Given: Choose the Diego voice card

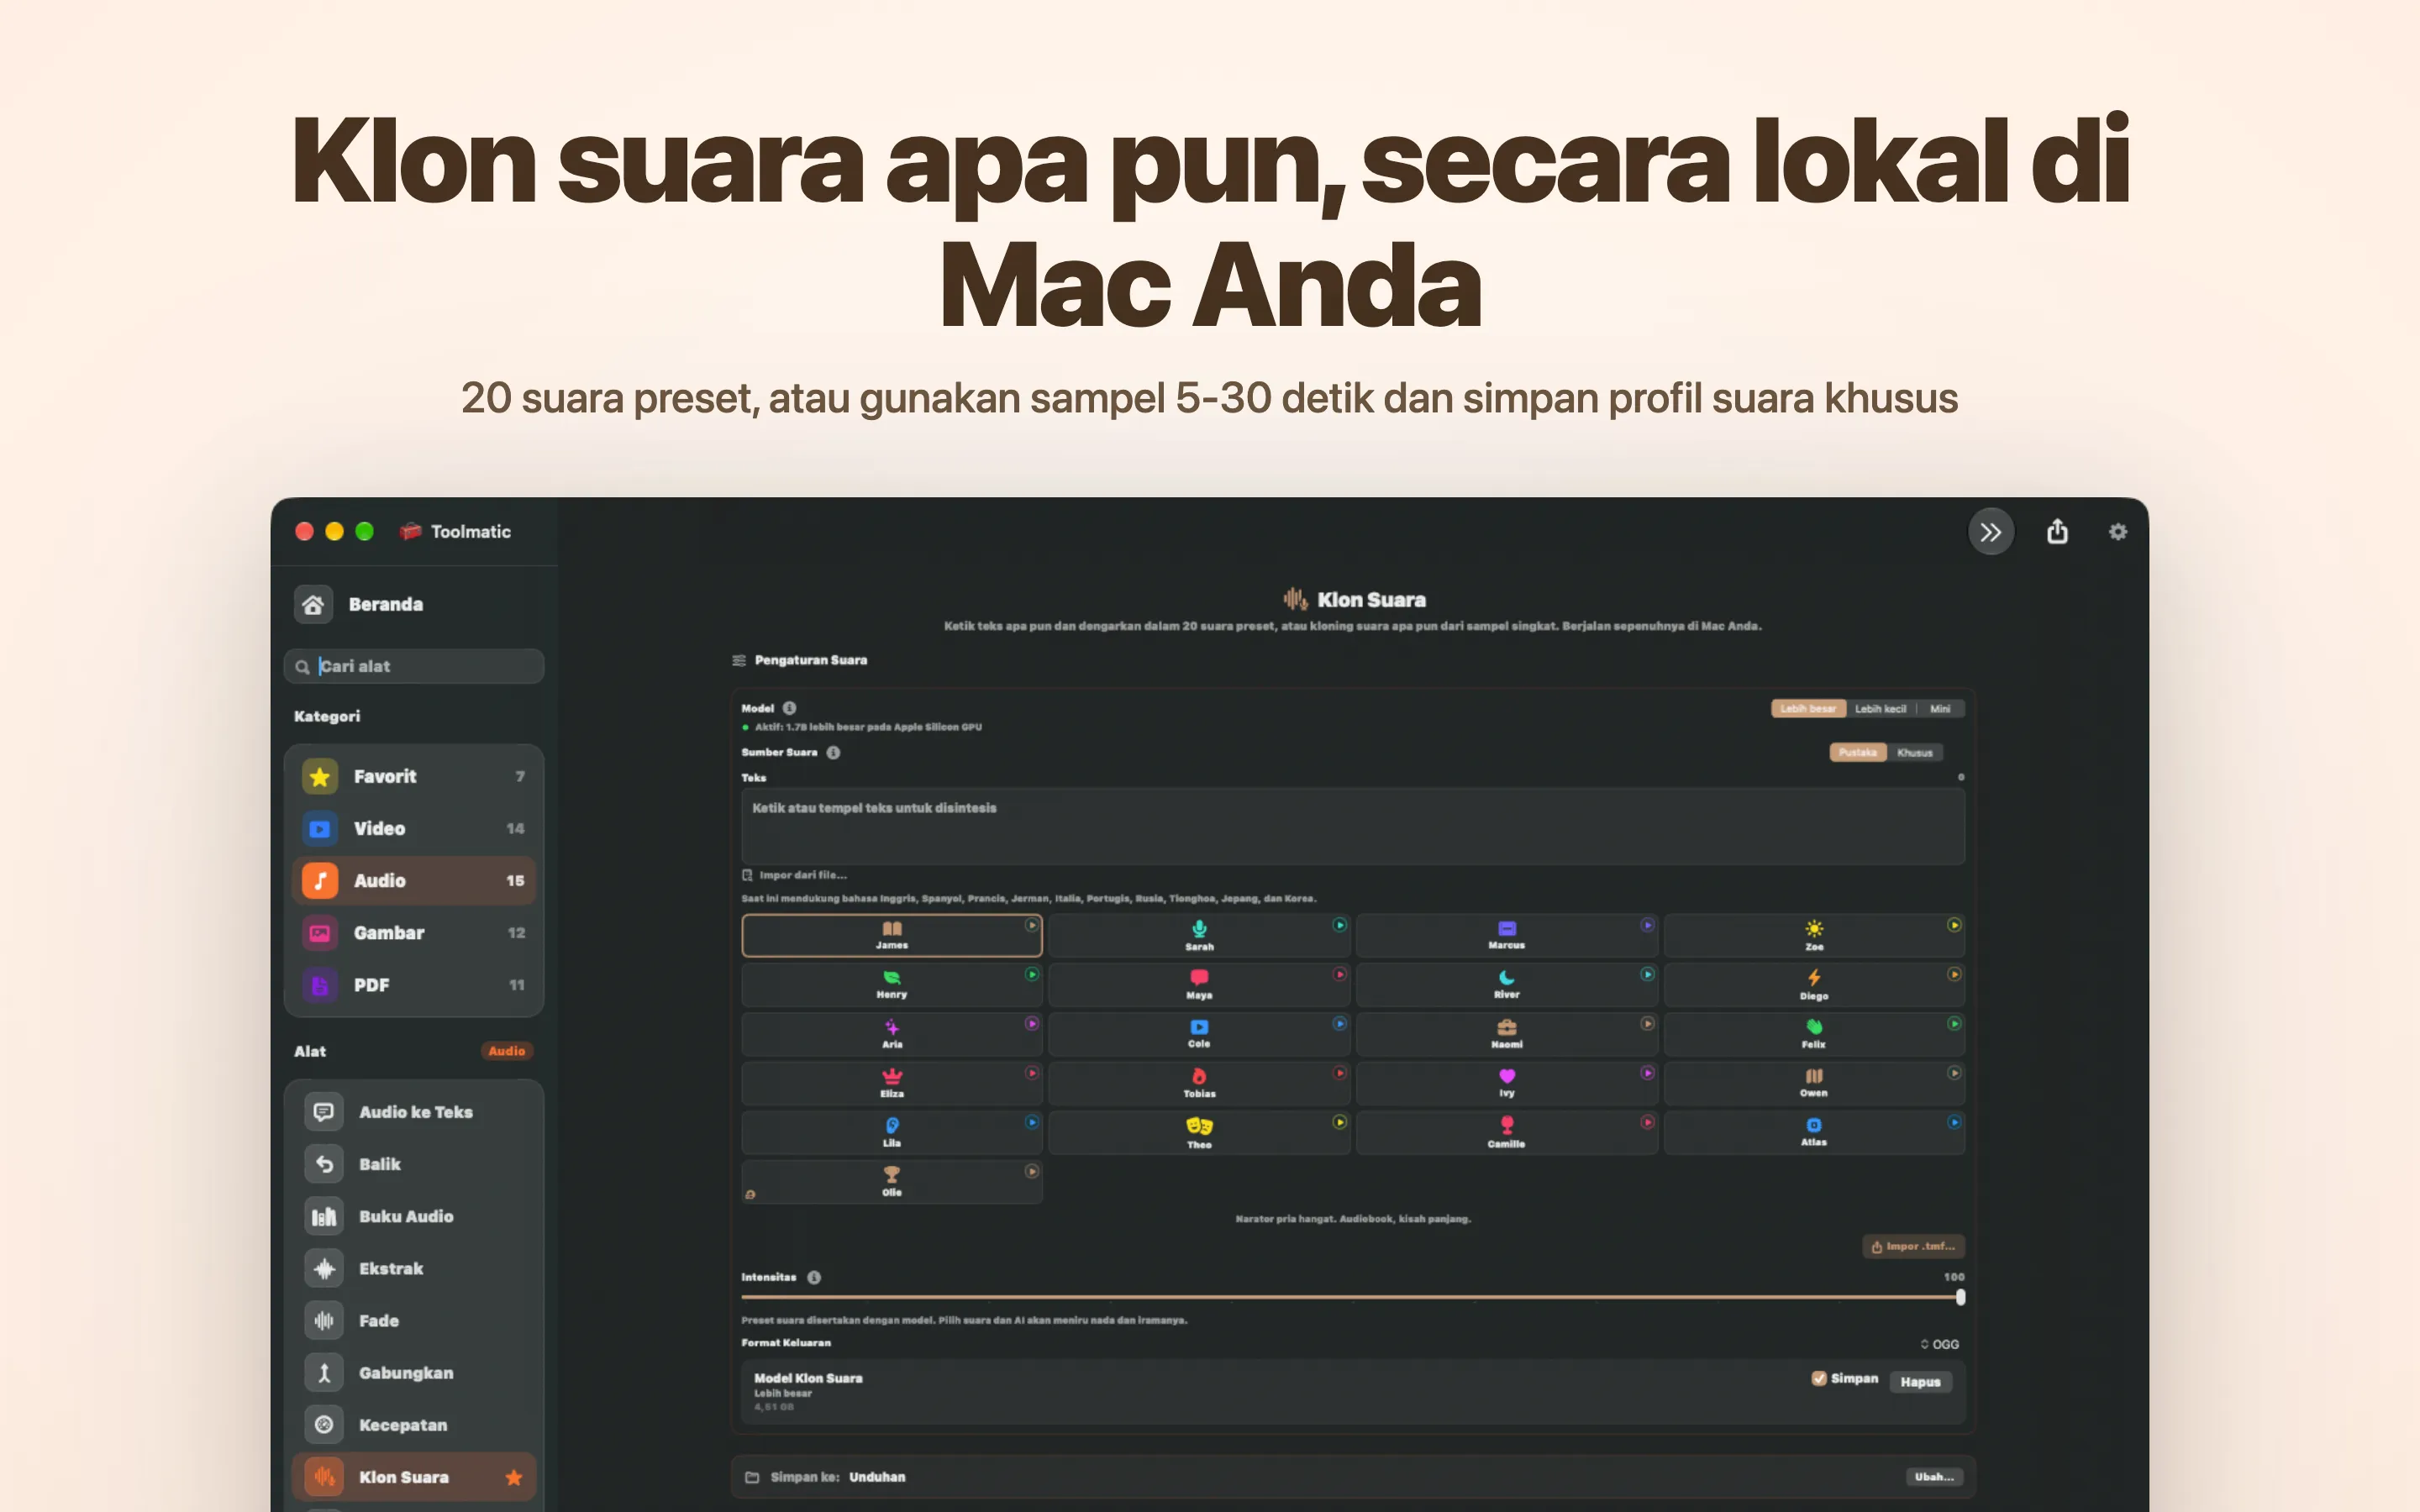Looking at the screenshot, I should (x=1814, y=984).
